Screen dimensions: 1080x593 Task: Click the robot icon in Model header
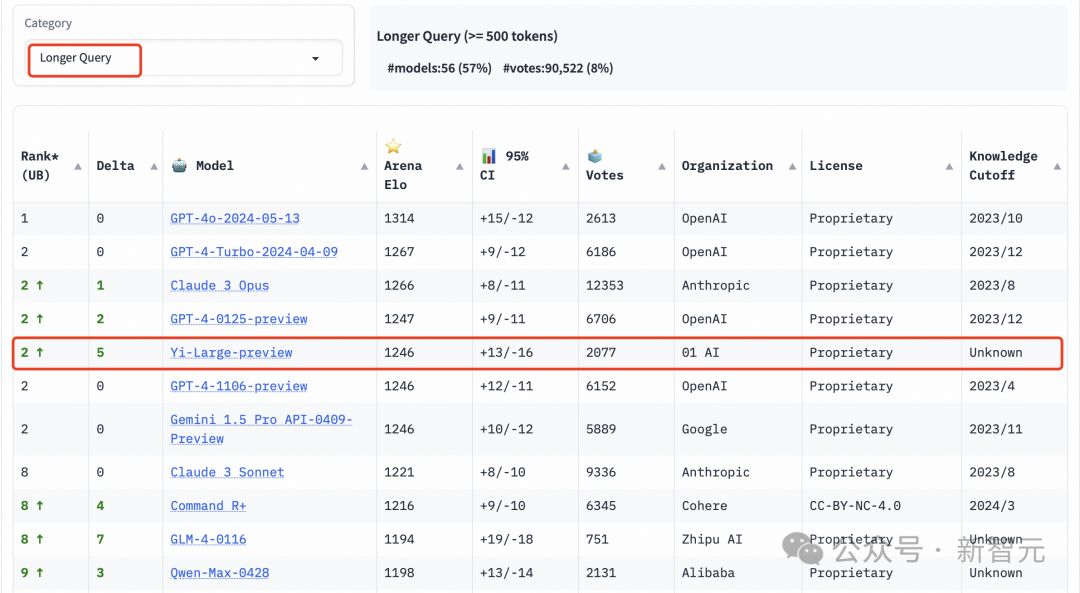179,165
